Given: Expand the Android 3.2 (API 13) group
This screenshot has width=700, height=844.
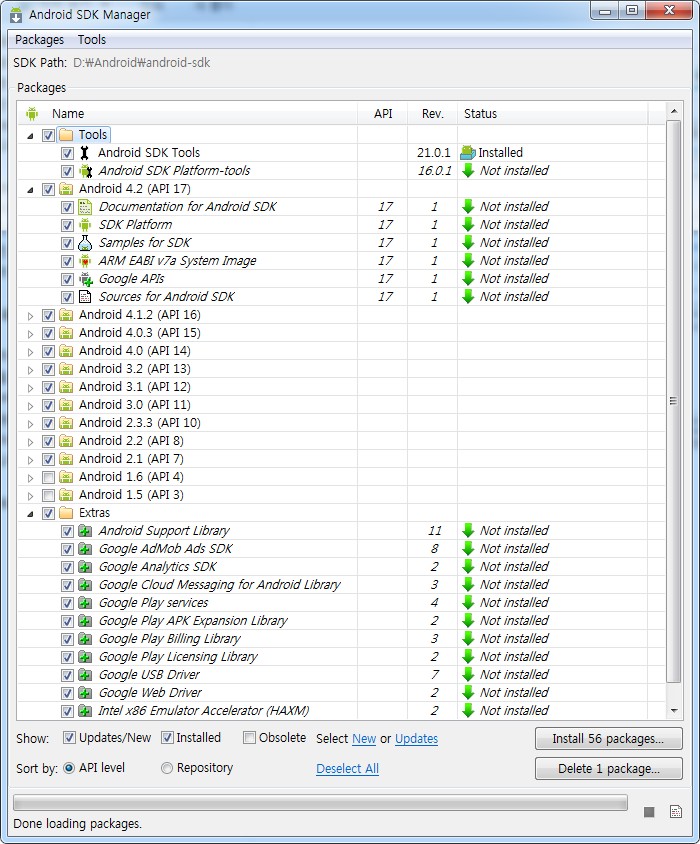Looking at the screenshot, I should [x=31, y=370].
